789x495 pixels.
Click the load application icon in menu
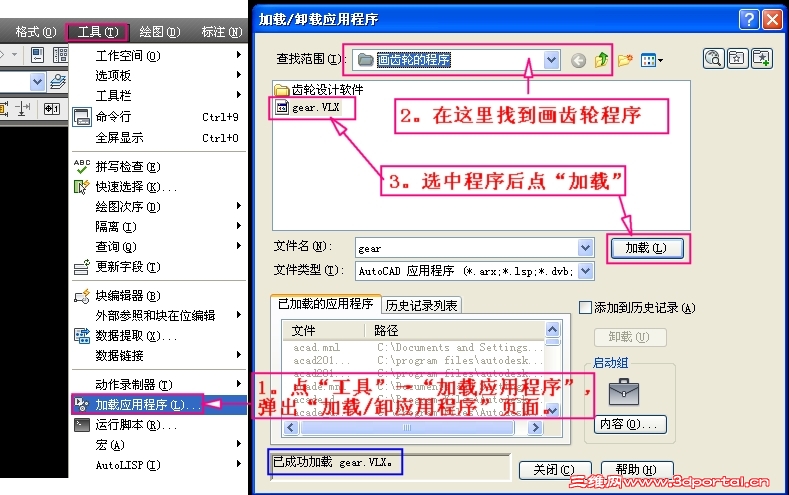click(x=82, y=404)
